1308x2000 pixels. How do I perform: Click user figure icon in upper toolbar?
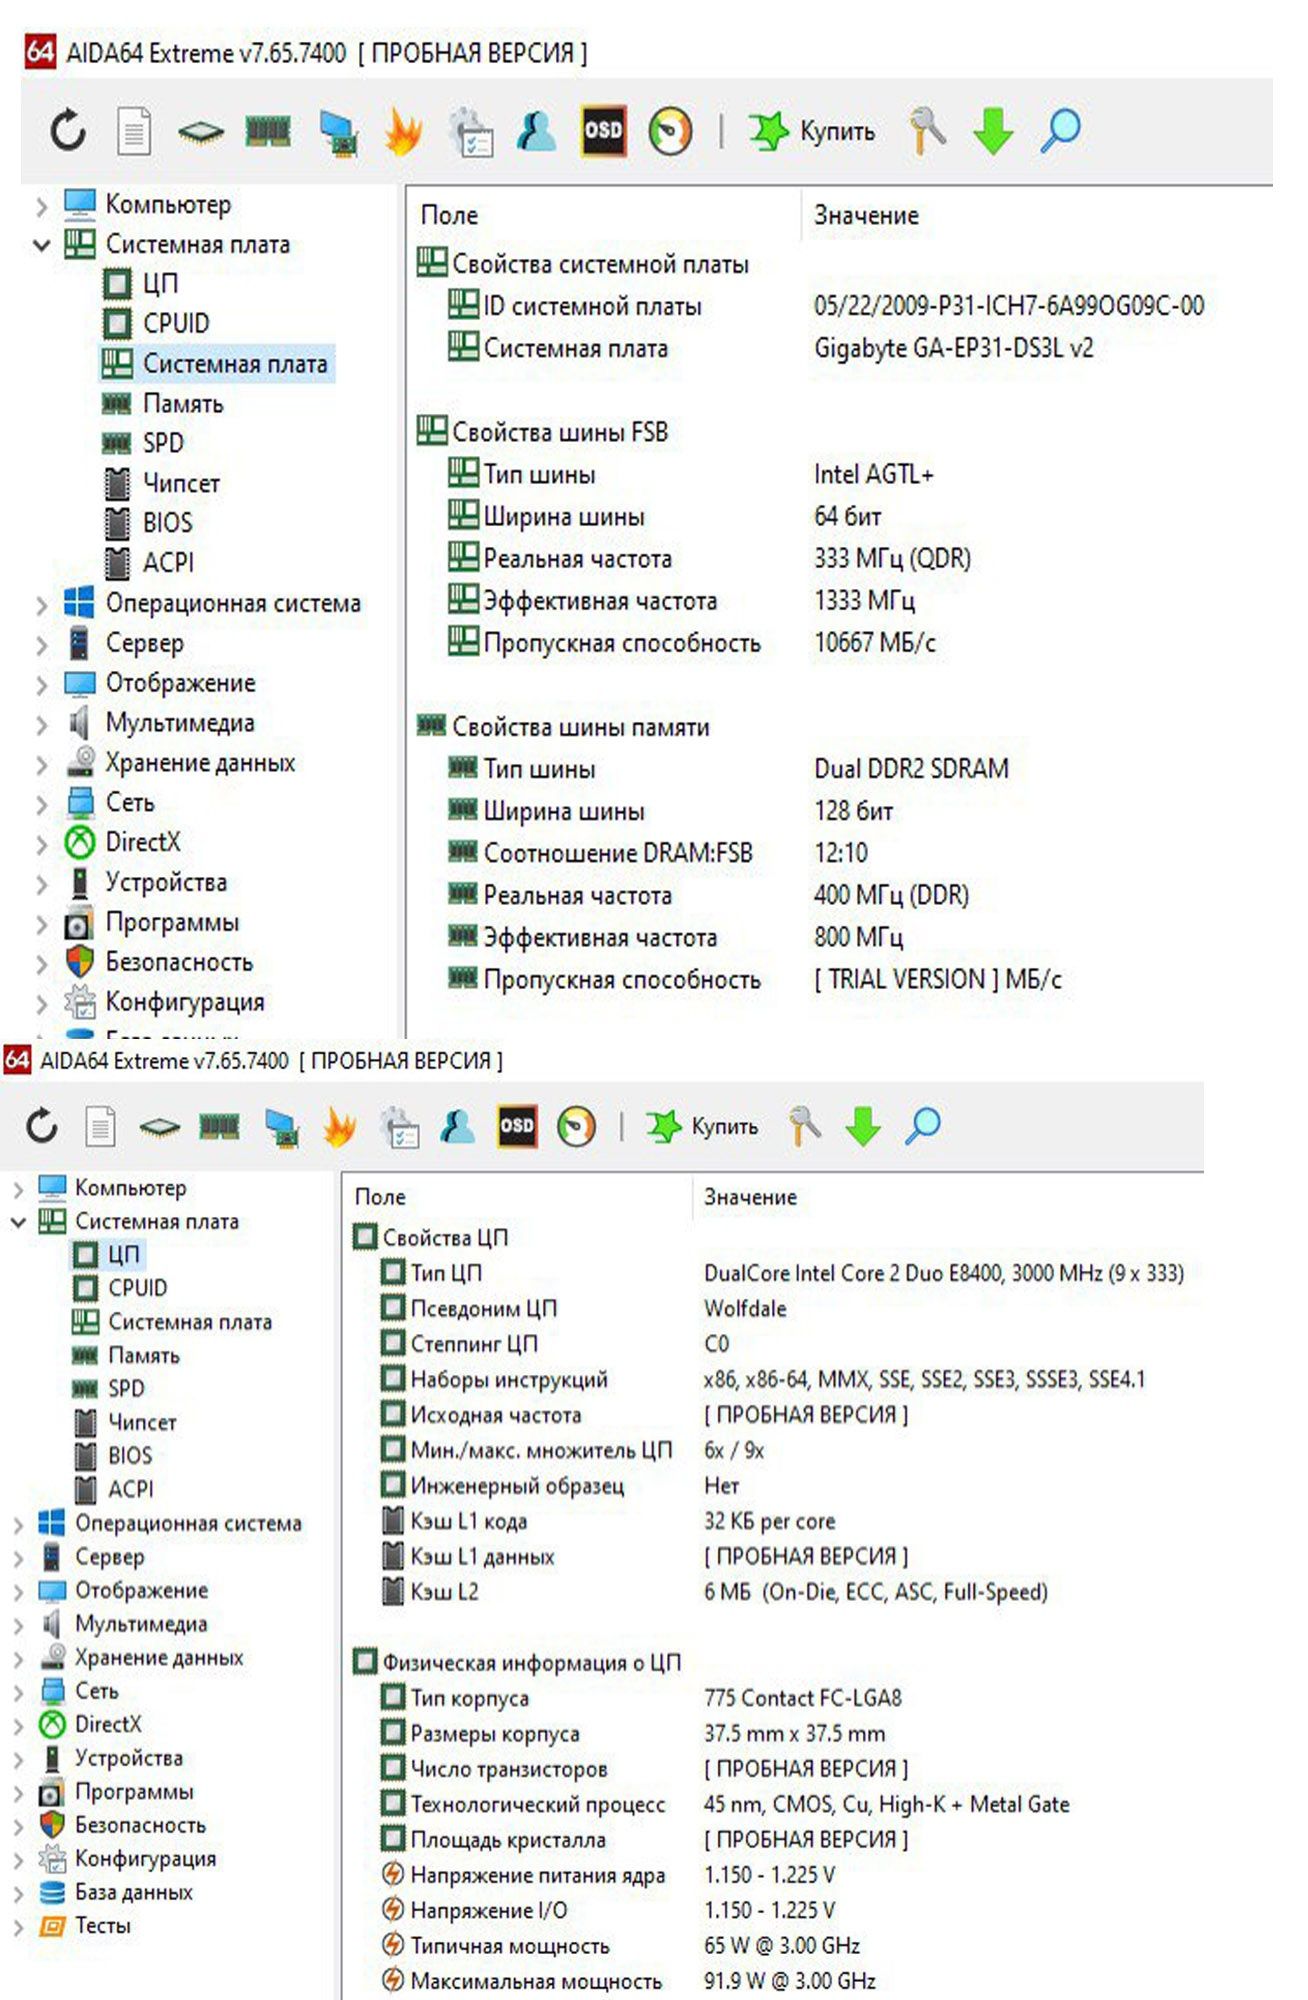coord(537,131)
